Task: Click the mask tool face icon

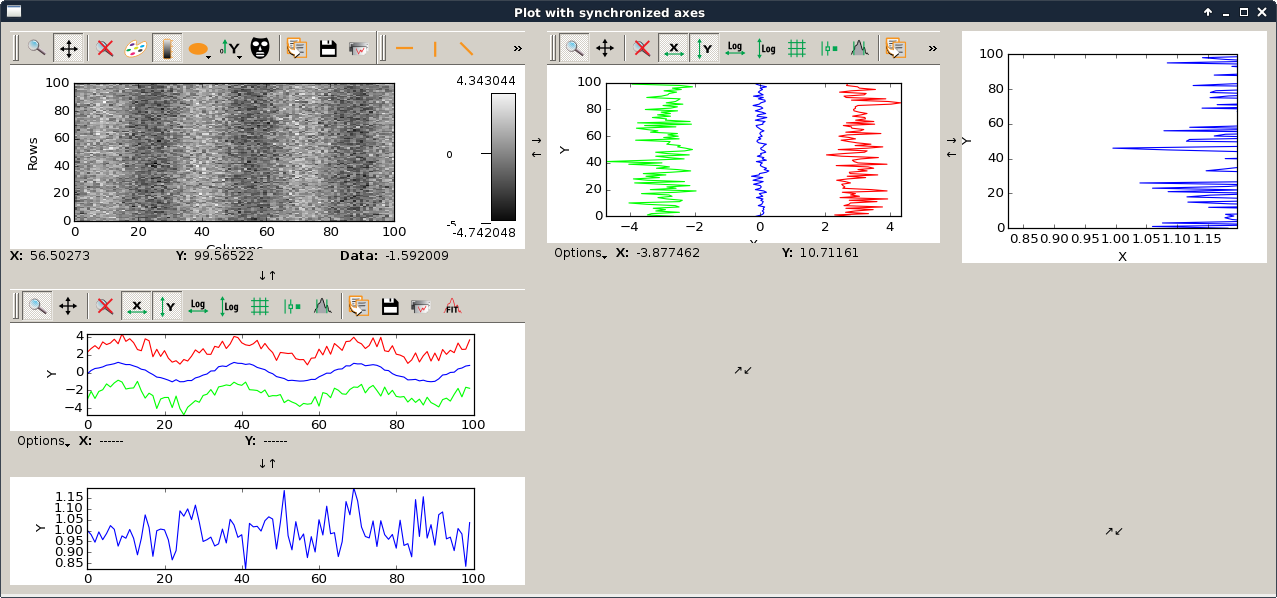Action: [x=260, y=48]
